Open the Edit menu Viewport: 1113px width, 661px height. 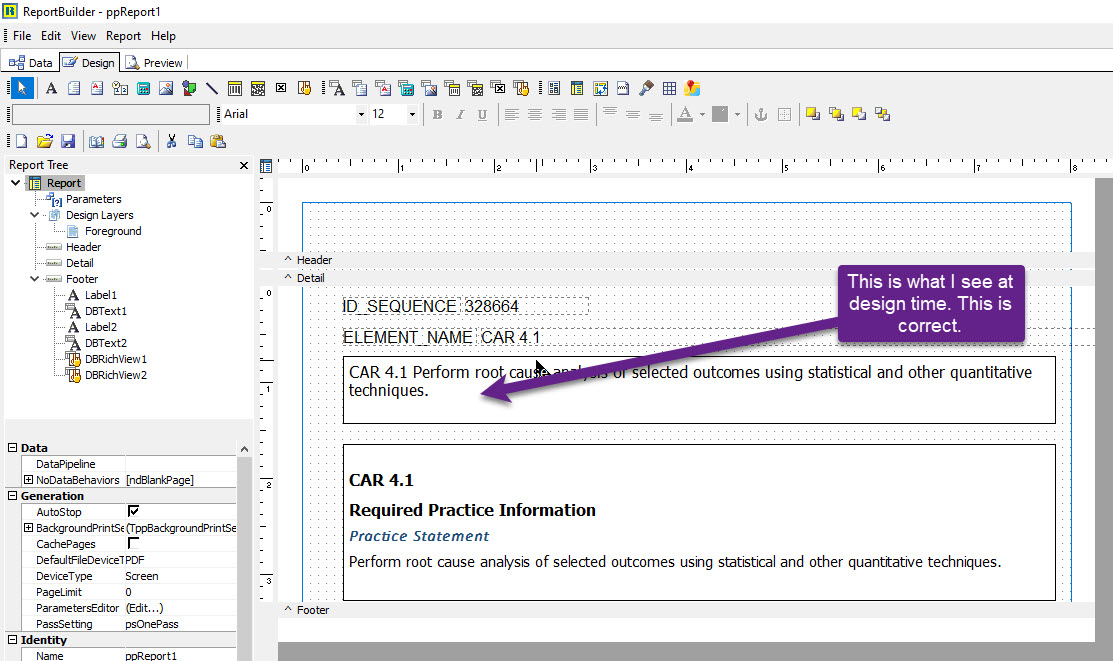(50, 35)
